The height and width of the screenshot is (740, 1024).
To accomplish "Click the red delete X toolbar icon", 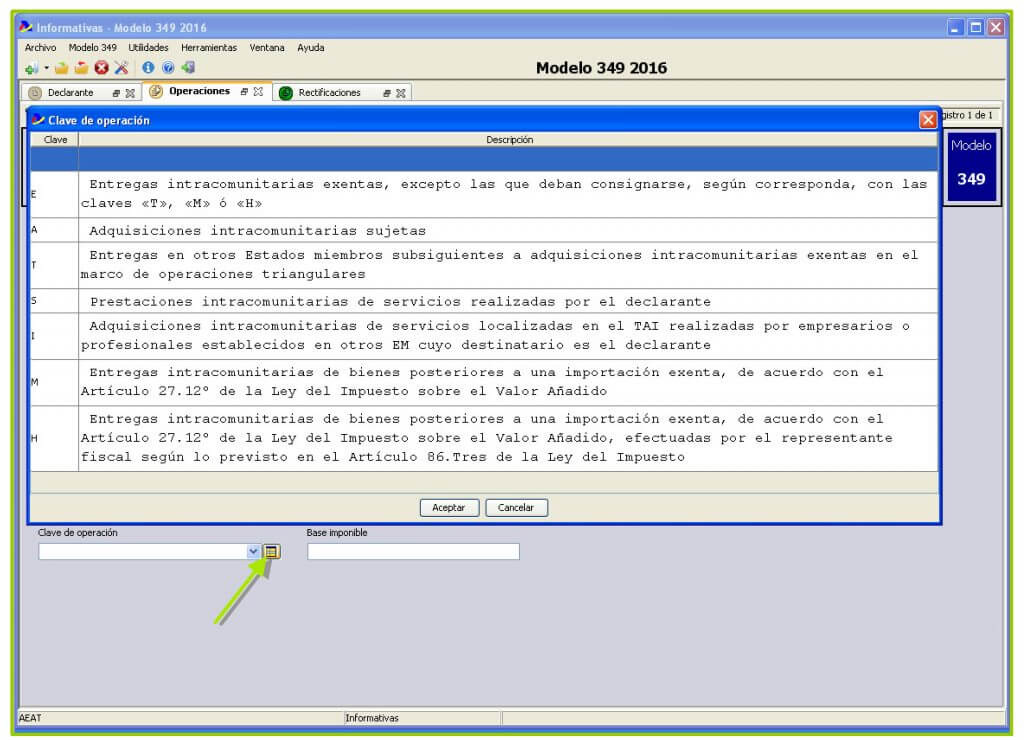I will pos(101,68).
